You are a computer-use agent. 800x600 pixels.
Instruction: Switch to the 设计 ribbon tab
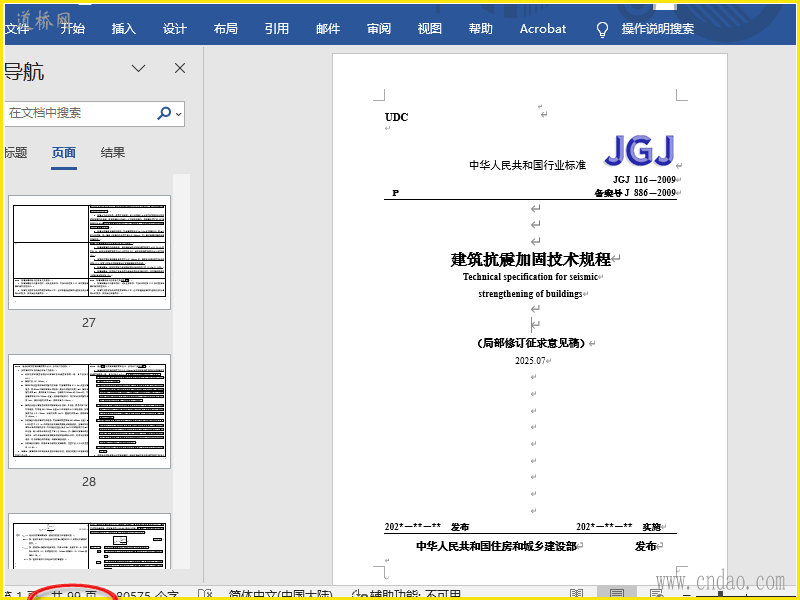click(174, 29)
